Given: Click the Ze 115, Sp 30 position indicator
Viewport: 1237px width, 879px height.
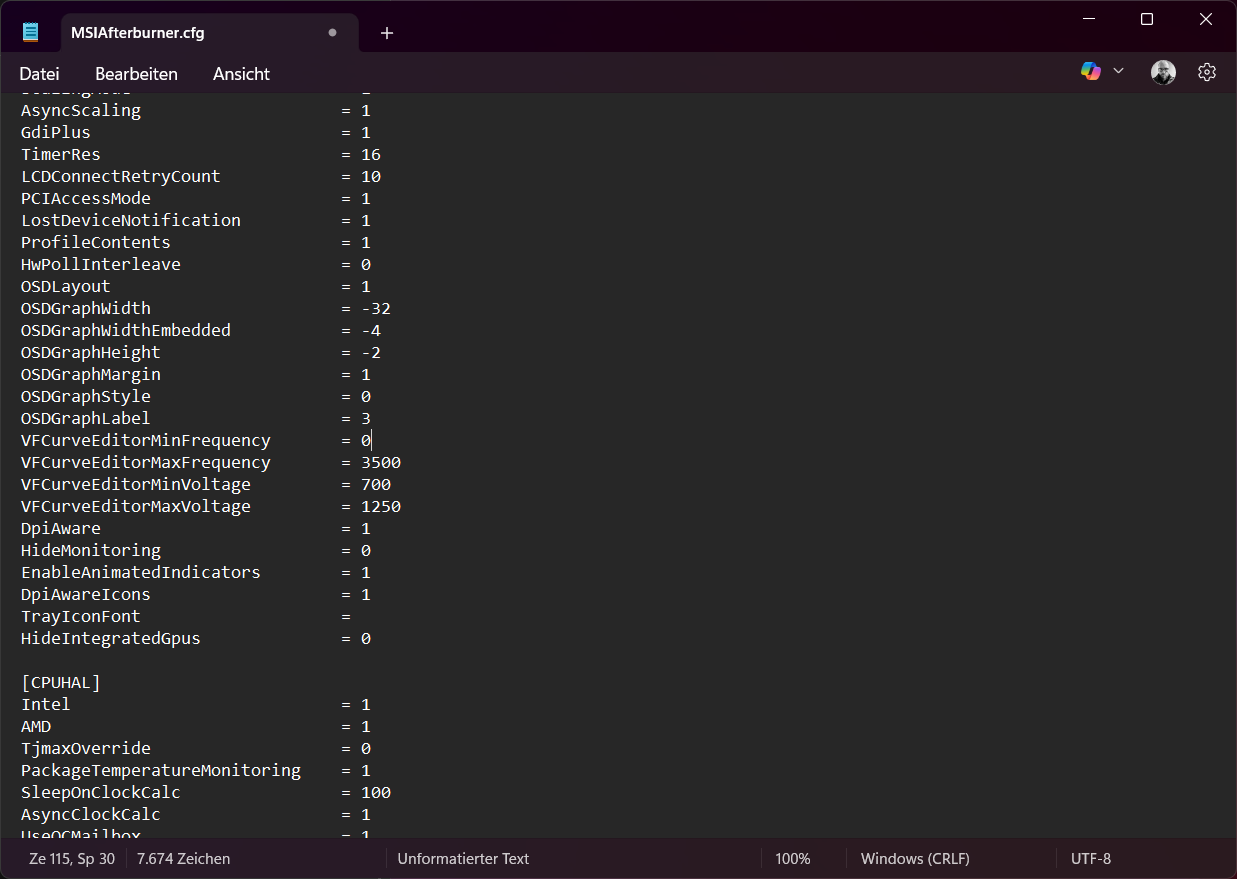Looking at the screenshot, I should tap(72, 859).
